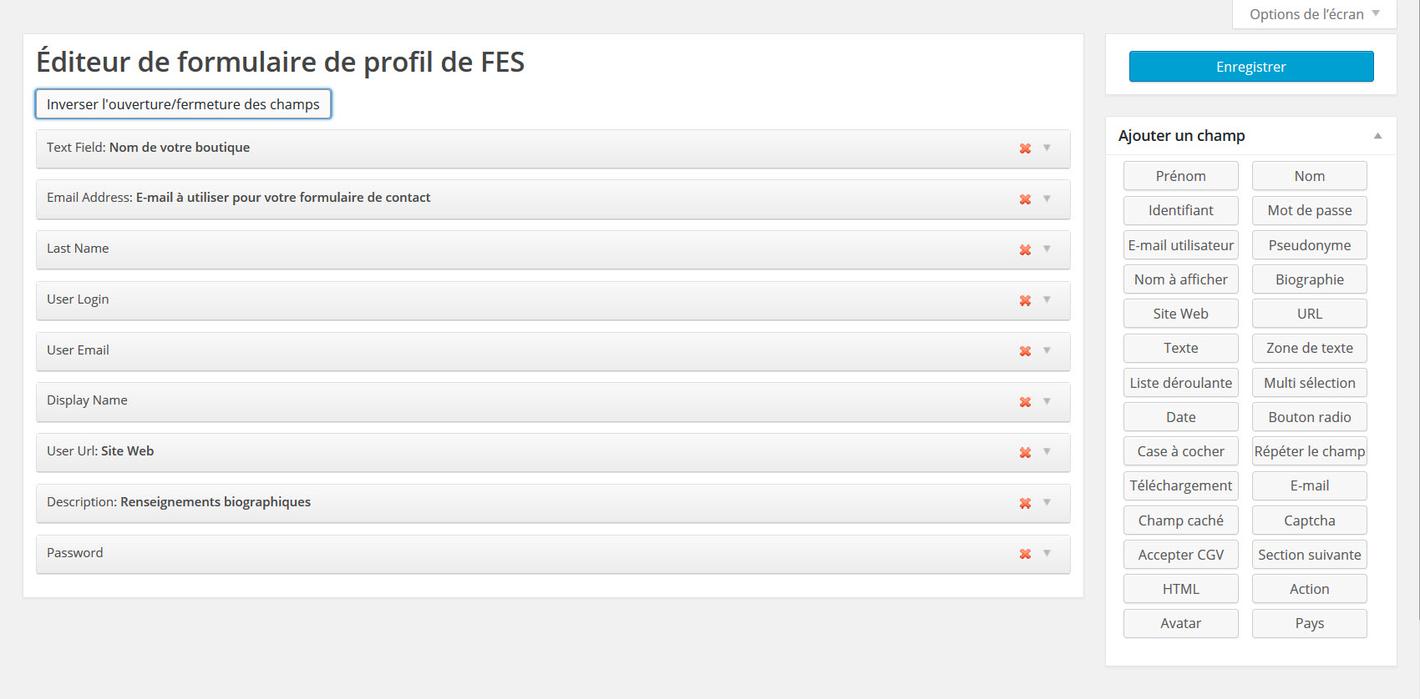This screenshot has width=1420, height=699.
Task: Click the Enregistrer button
Action: [1251, 67]
